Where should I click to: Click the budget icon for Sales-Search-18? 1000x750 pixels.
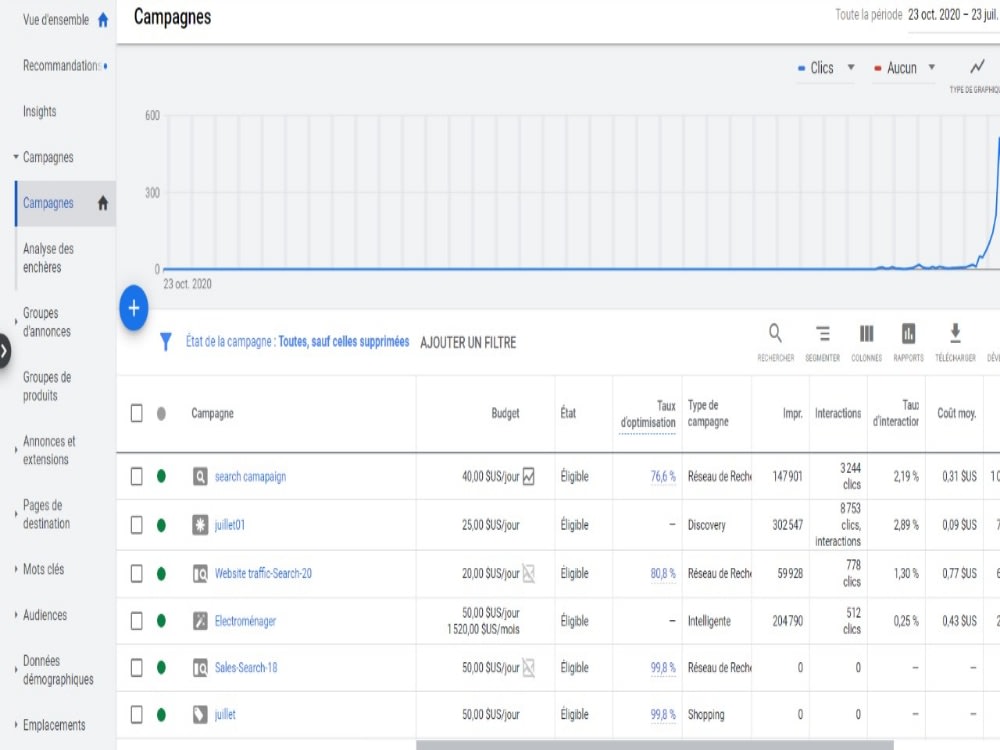point(529,668)
